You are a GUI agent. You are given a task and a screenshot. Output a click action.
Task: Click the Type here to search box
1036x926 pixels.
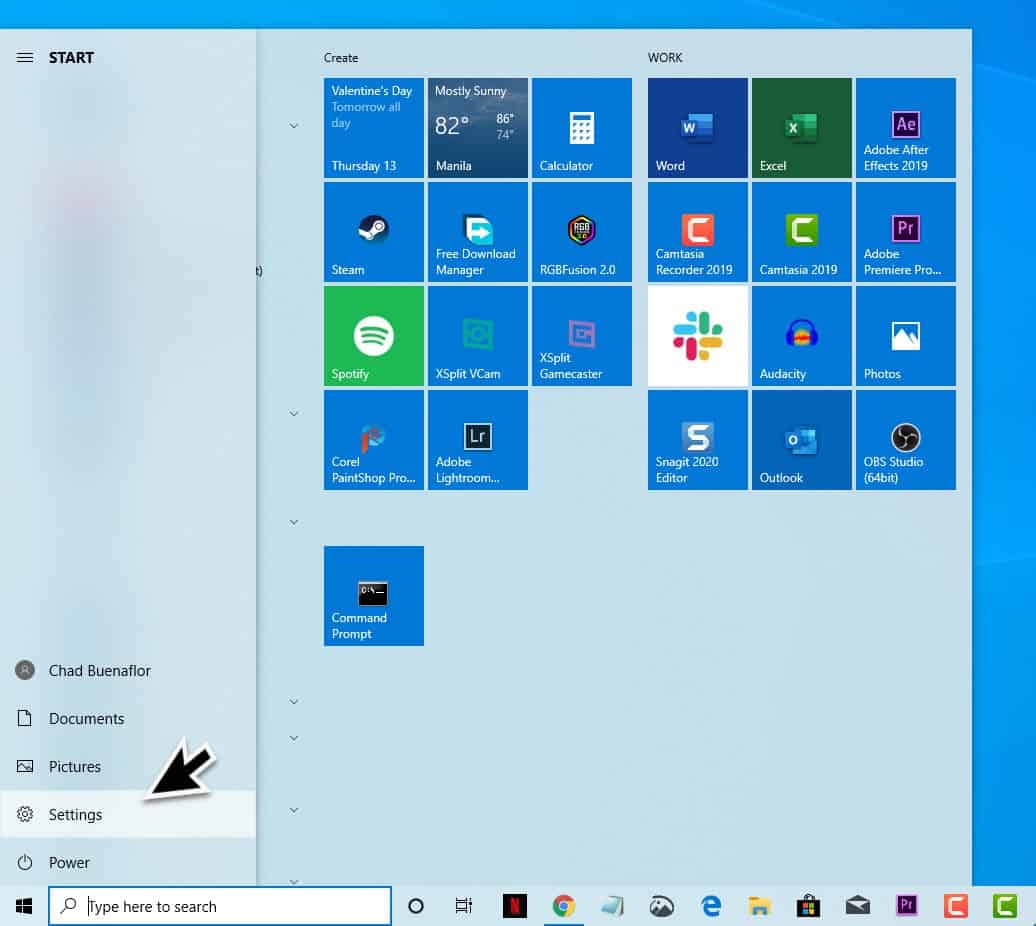pos(220,906)
